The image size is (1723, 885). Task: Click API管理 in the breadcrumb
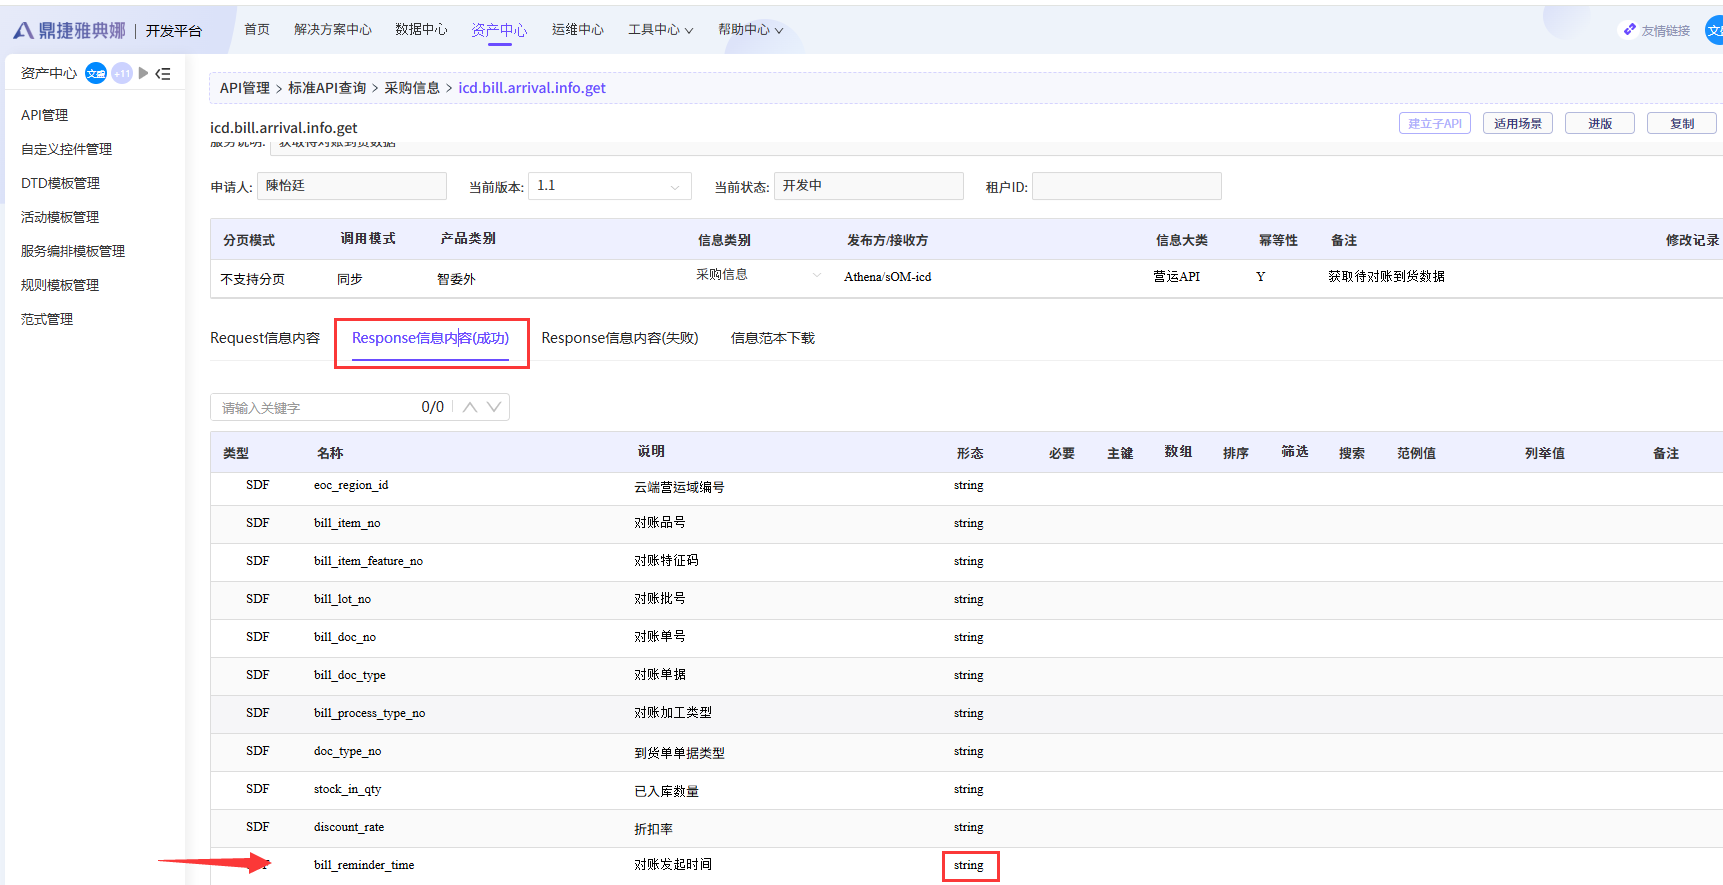(245, 88)
